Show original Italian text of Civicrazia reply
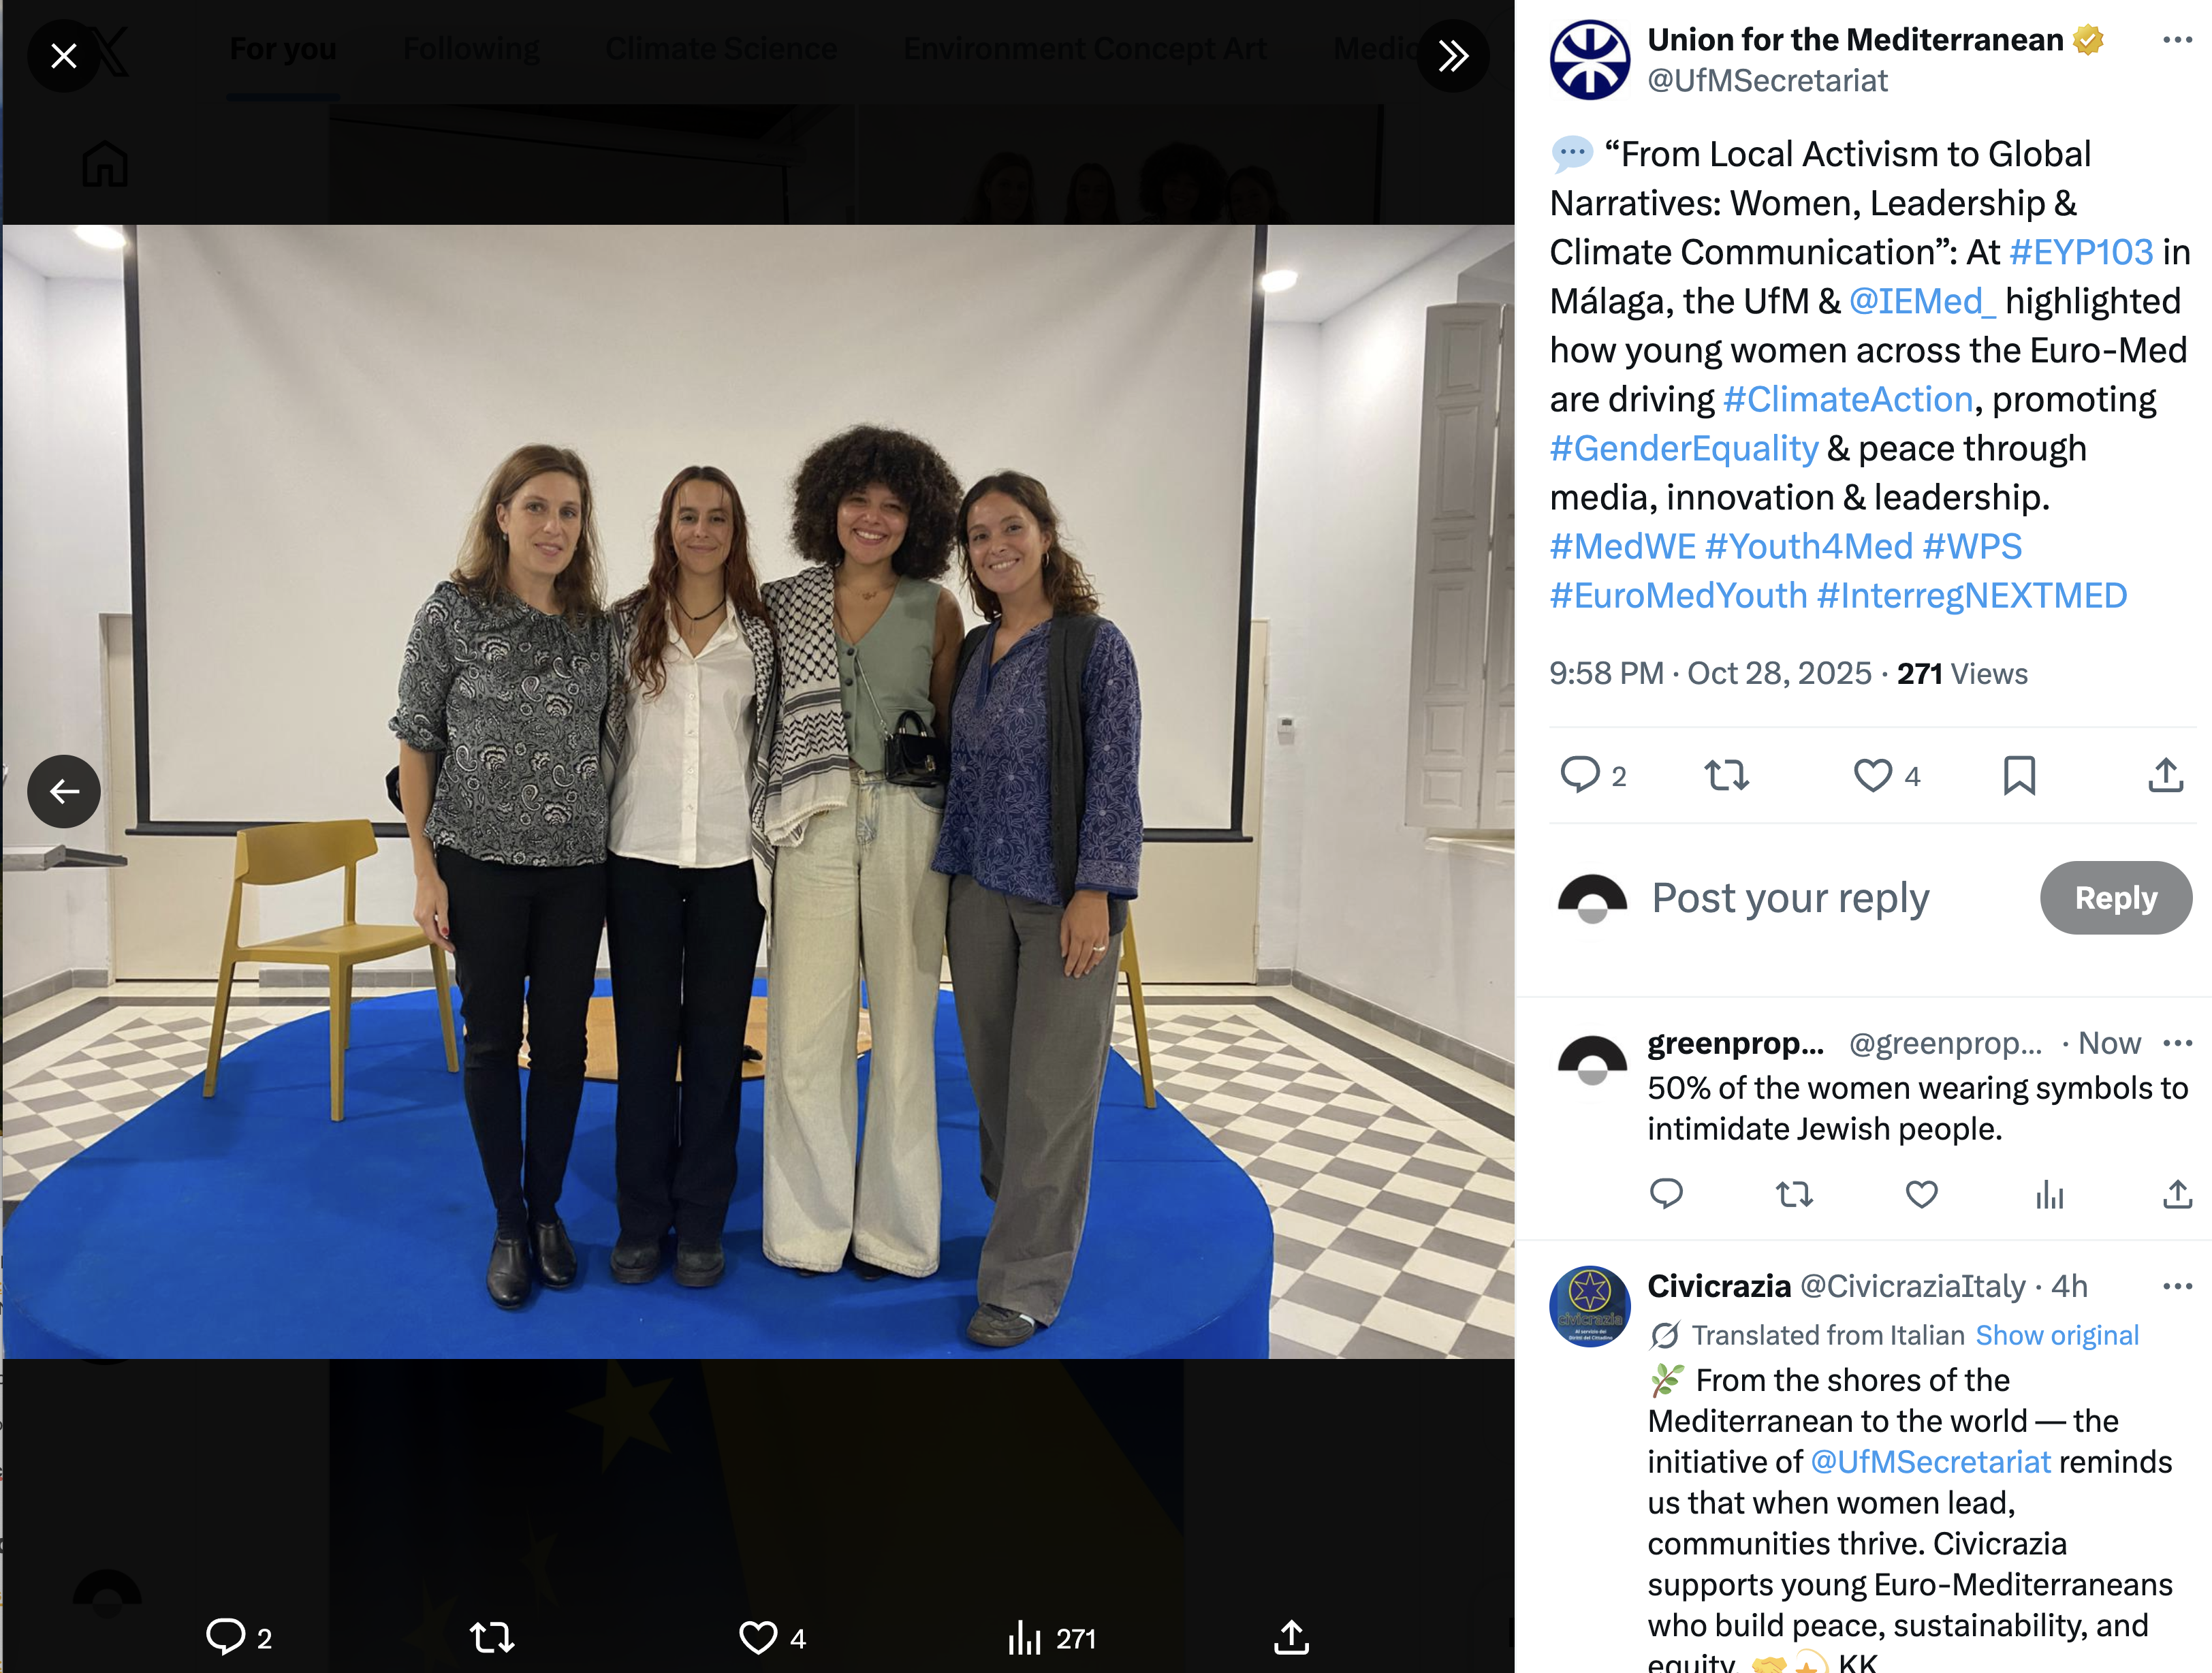This screenshot has height=1673, width=2212. (x=2057, y=1335)
